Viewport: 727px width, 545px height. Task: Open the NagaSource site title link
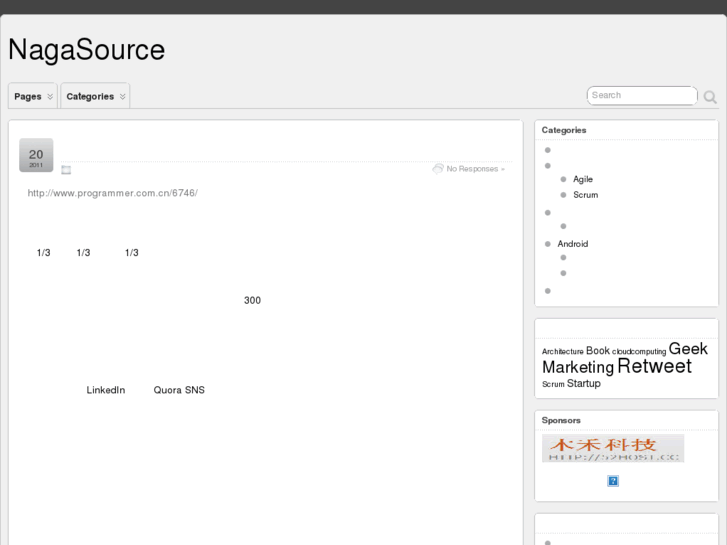pyautogui.click(x=86, y=50)
